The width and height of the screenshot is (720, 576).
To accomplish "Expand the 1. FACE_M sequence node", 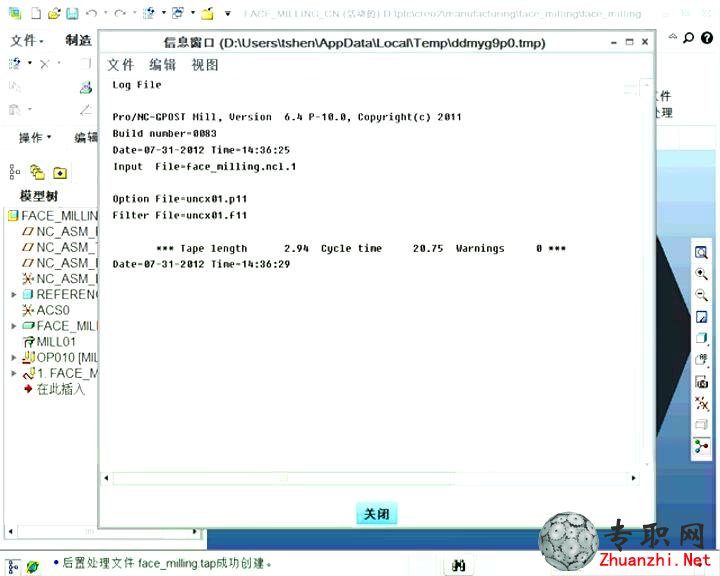I will (x=14, y=373).
